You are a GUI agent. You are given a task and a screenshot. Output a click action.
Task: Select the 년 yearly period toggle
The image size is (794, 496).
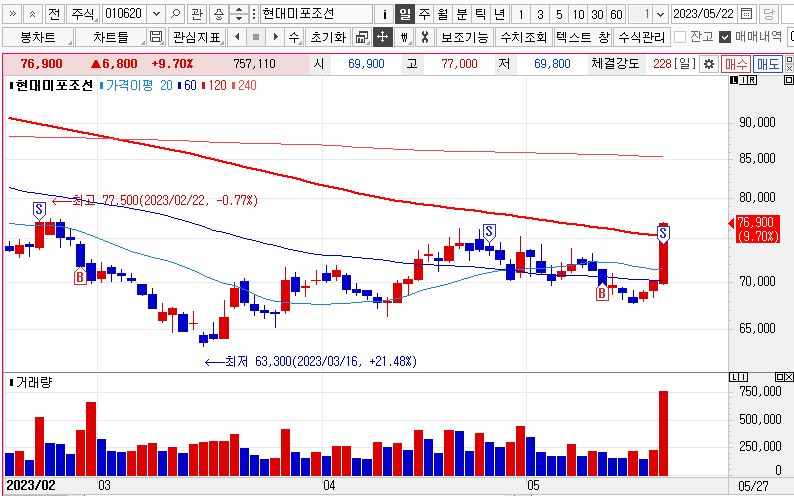pyautogui.click(x=499, y=14)
